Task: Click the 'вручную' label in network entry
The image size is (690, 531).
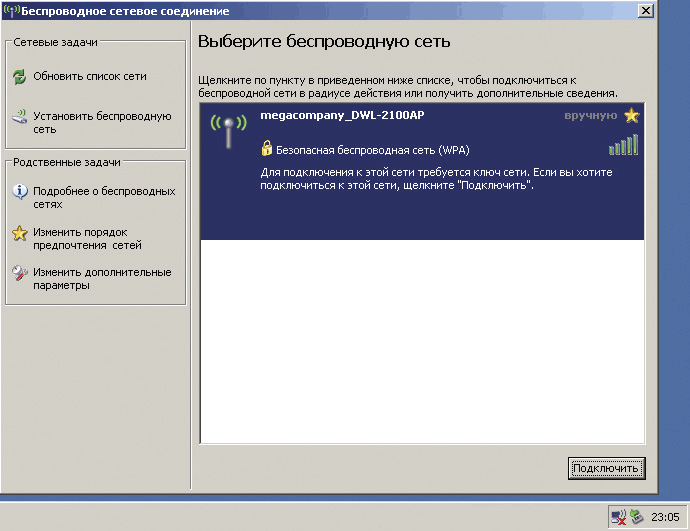Action: tap(591, 116)
